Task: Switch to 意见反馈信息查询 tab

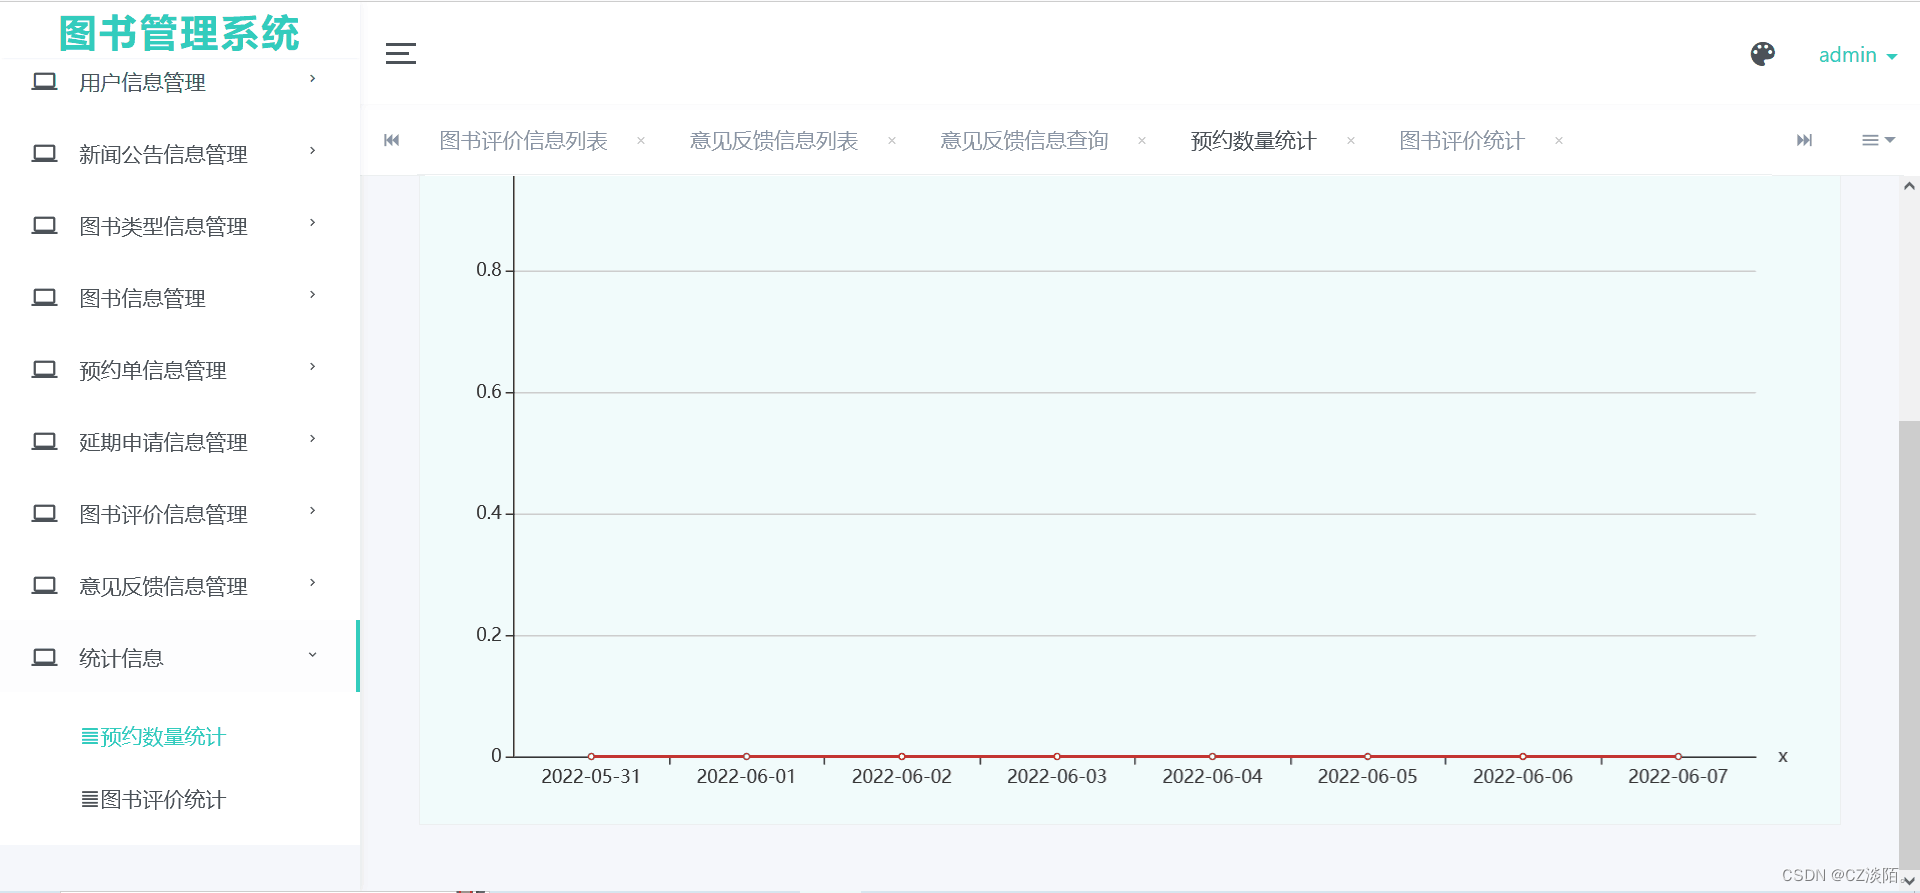Action: (x=1024, y=141)
